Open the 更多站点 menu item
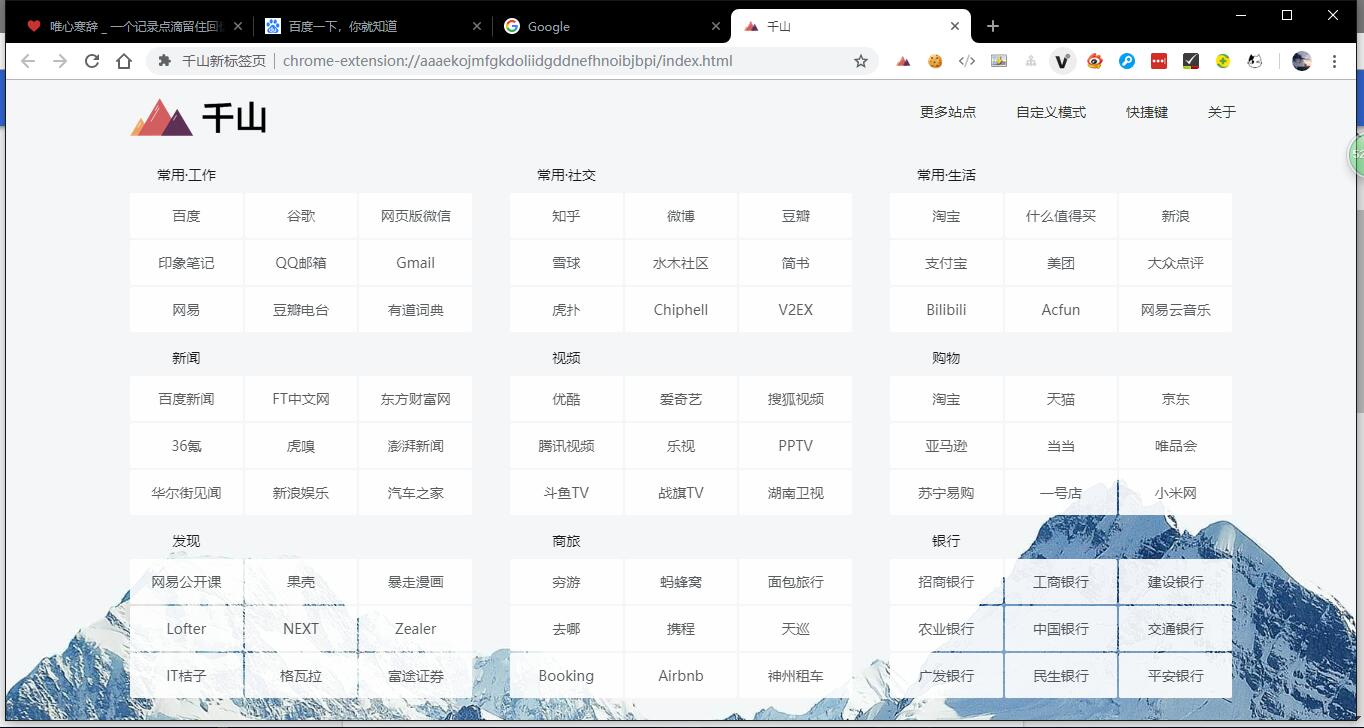The width and height of the screenshot is (1364, 728). pos(948,112)
